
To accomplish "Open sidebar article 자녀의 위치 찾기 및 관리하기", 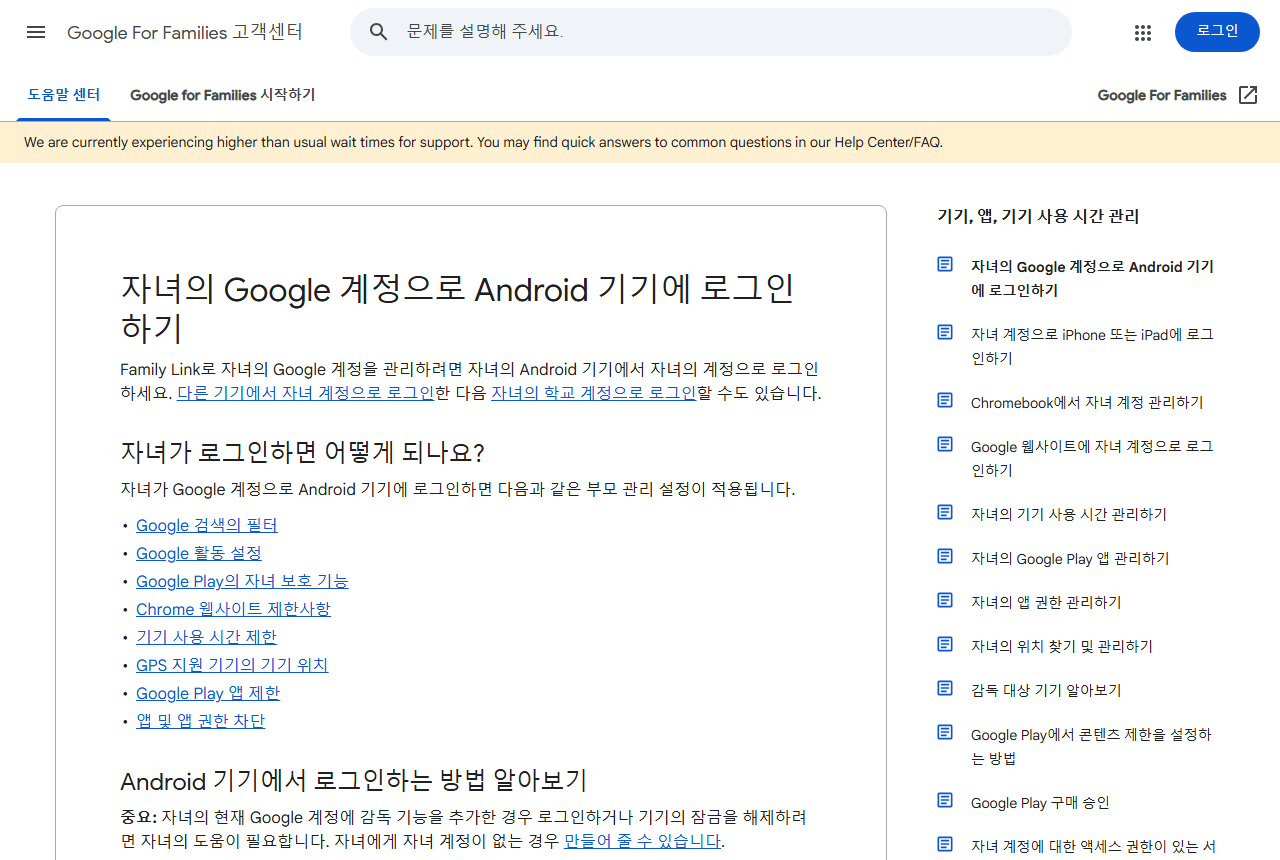I will pyautogui.click(x=1062, y=646).
